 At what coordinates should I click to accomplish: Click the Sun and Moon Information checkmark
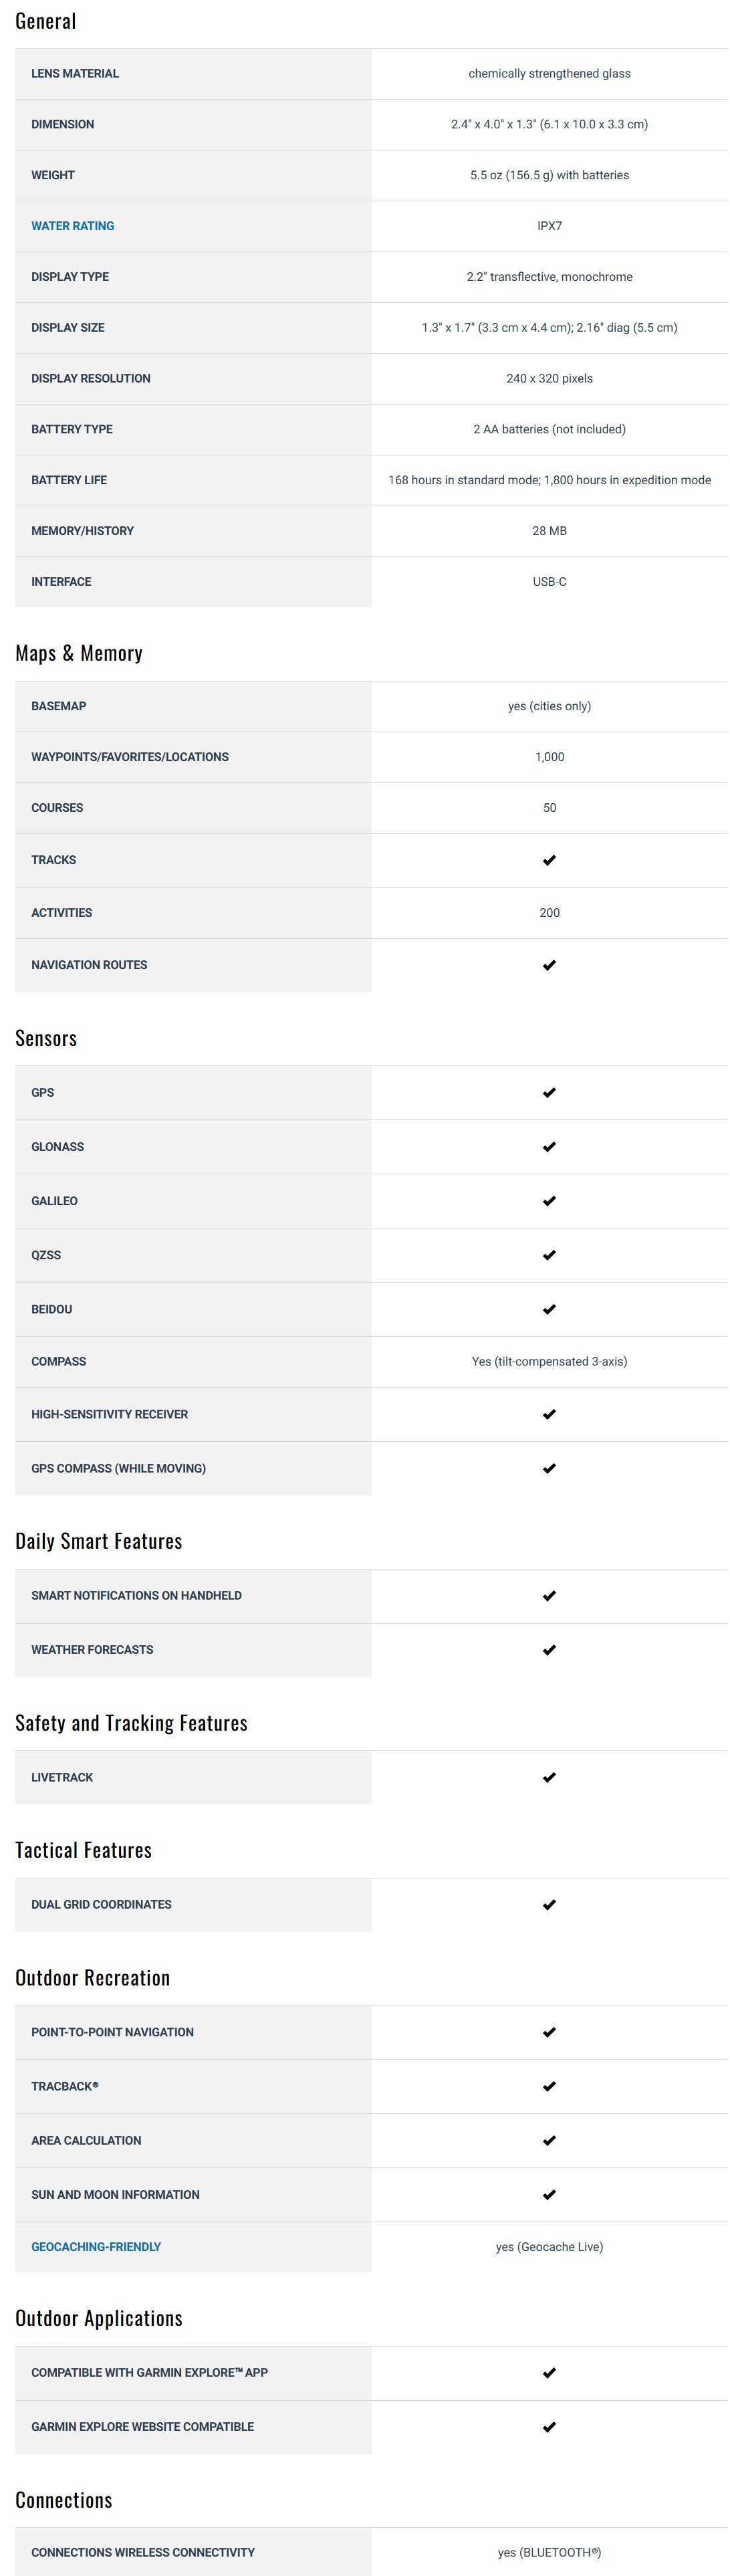coord(549,2194)
